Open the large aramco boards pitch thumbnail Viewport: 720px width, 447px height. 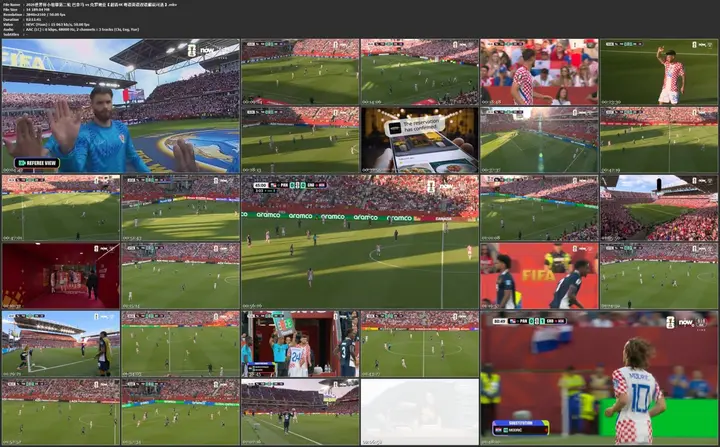(360, 242)
